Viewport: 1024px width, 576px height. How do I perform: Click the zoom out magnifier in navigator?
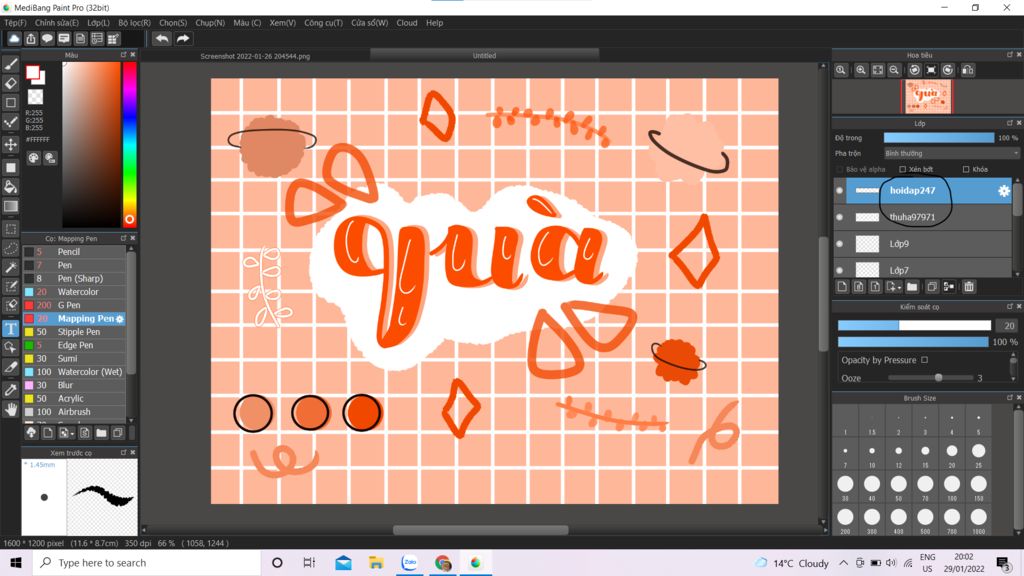894,70
